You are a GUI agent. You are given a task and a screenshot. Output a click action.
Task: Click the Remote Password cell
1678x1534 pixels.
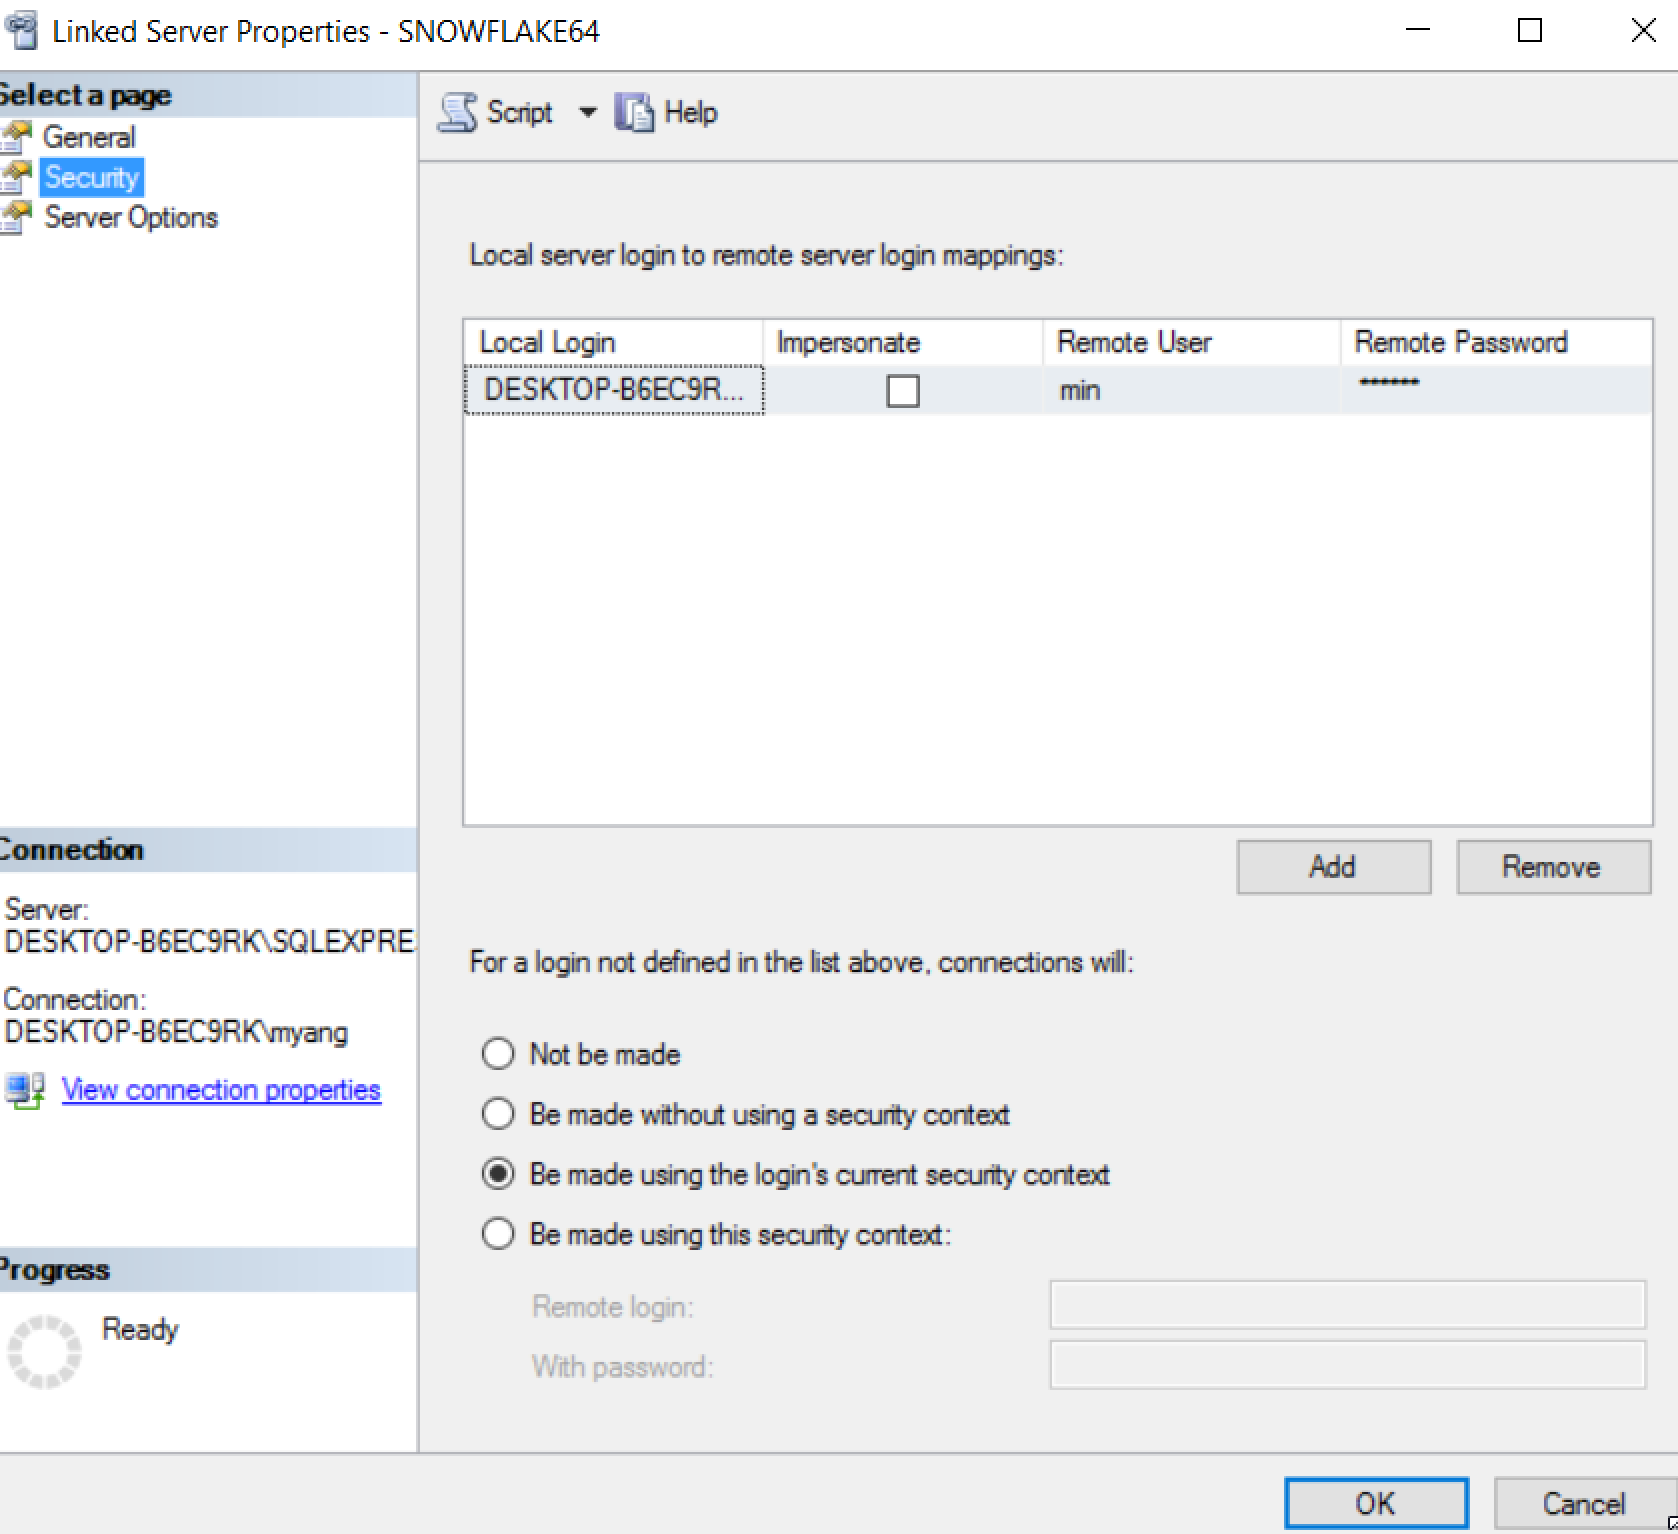coord(1494,390)
